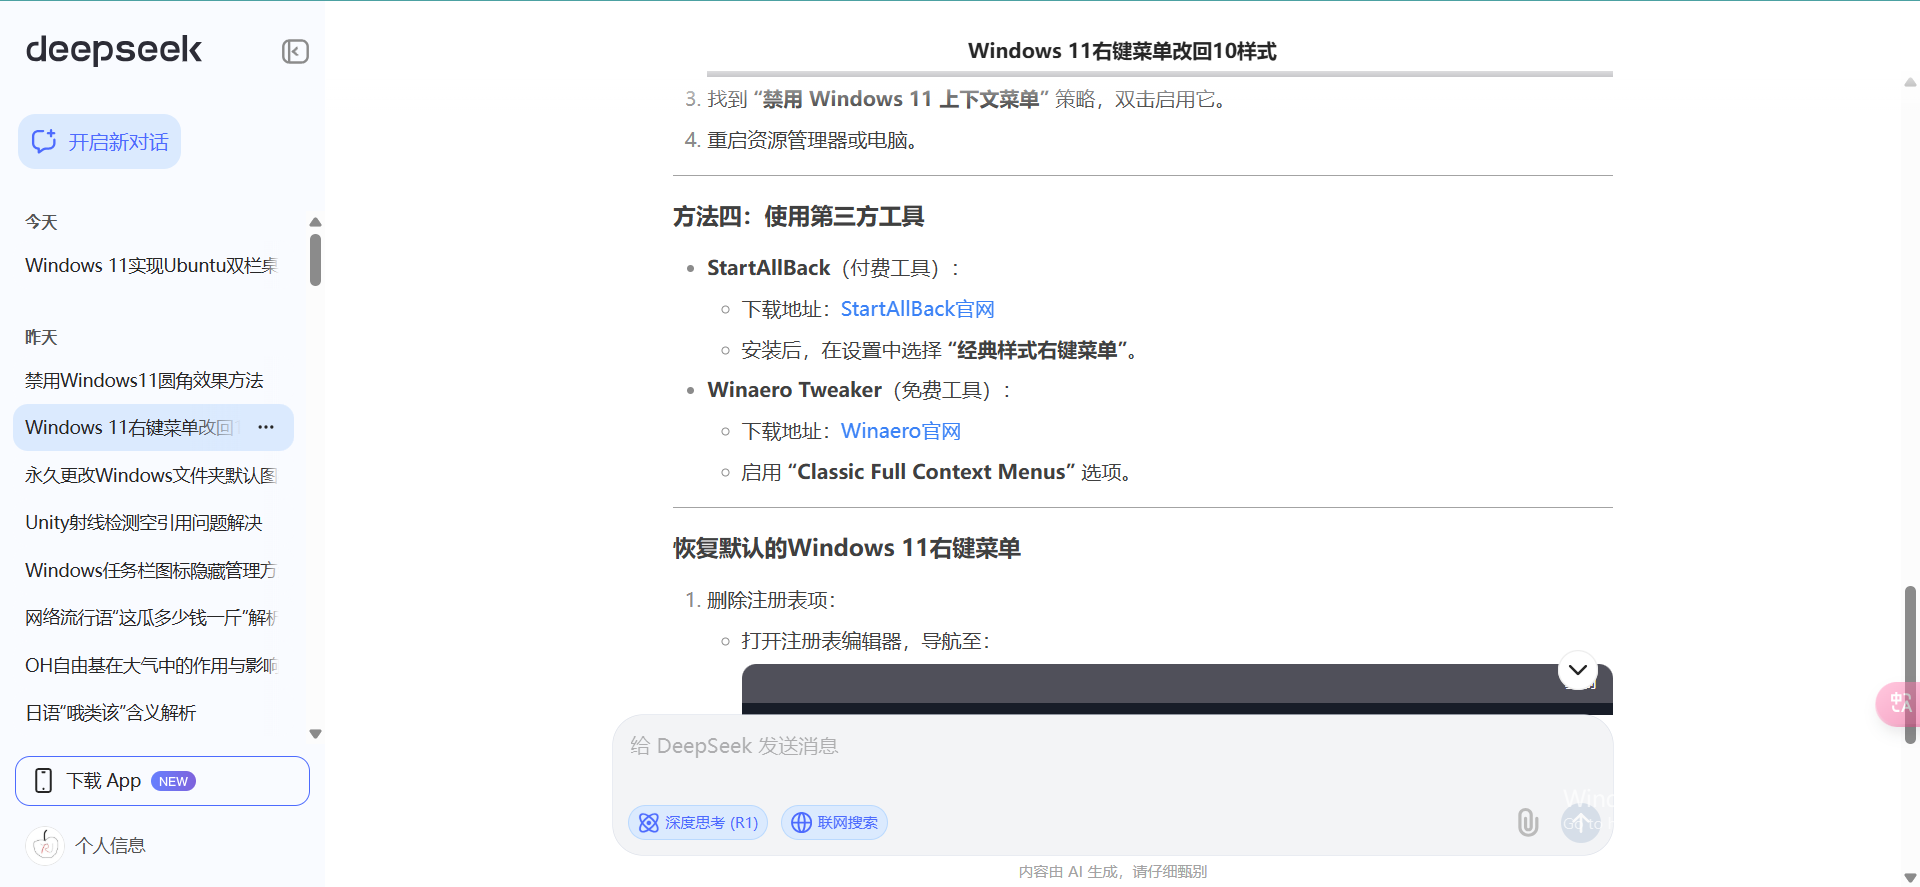Open the Winaero官网 link
Viewport: 1920px width, 887px height.
click(900, 431)
